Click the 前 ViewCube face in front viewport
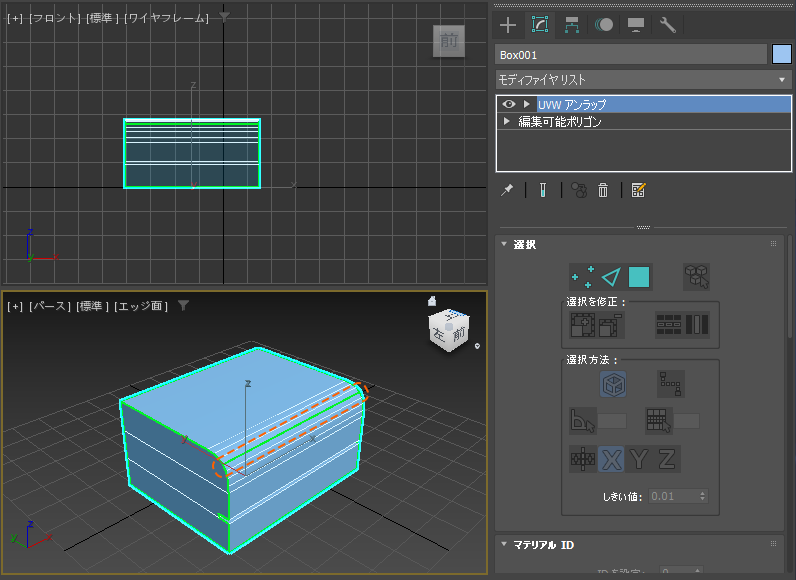Image resolution: width=796 pixels, height=580 pixels. point(449,41)
